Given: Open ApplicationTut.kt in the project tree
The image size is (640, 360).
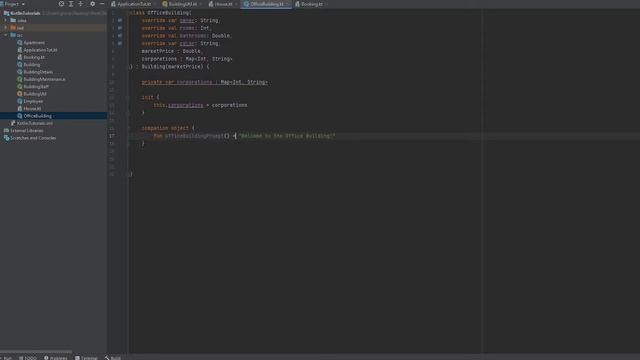Looking at the screenshot, I should pos(40,50).
